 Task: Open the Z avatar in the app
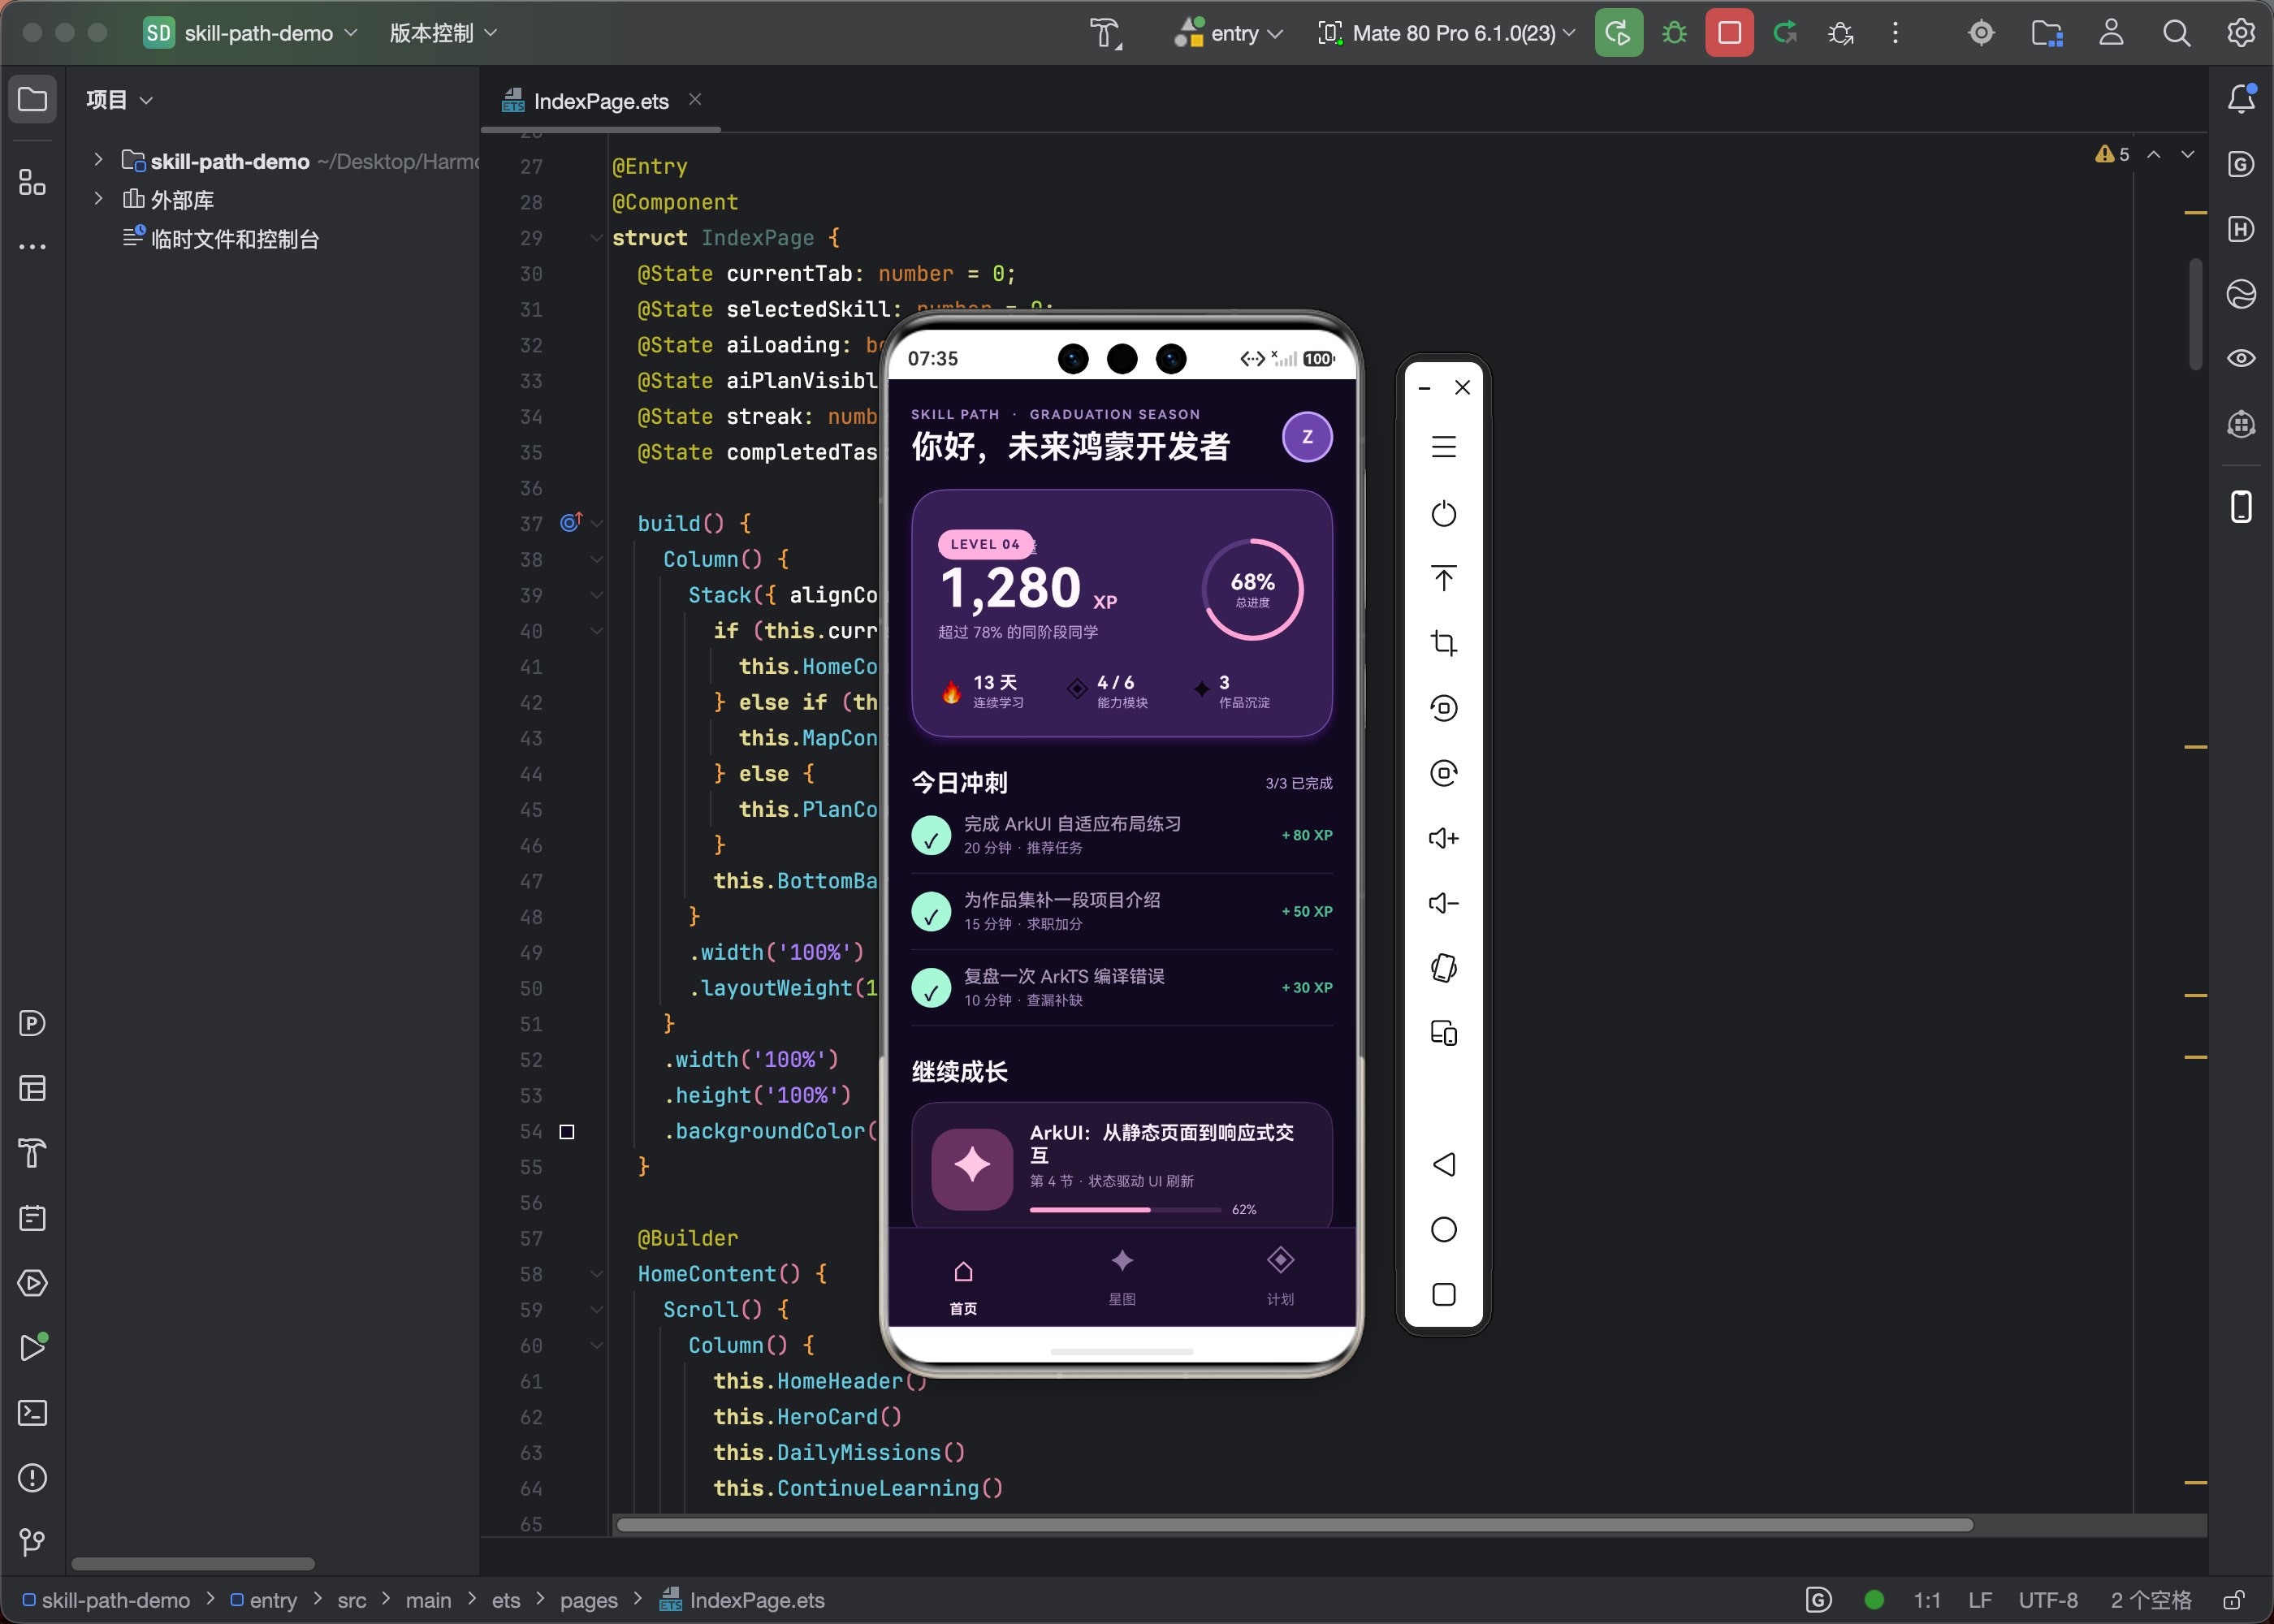[x=1306, y=437]
